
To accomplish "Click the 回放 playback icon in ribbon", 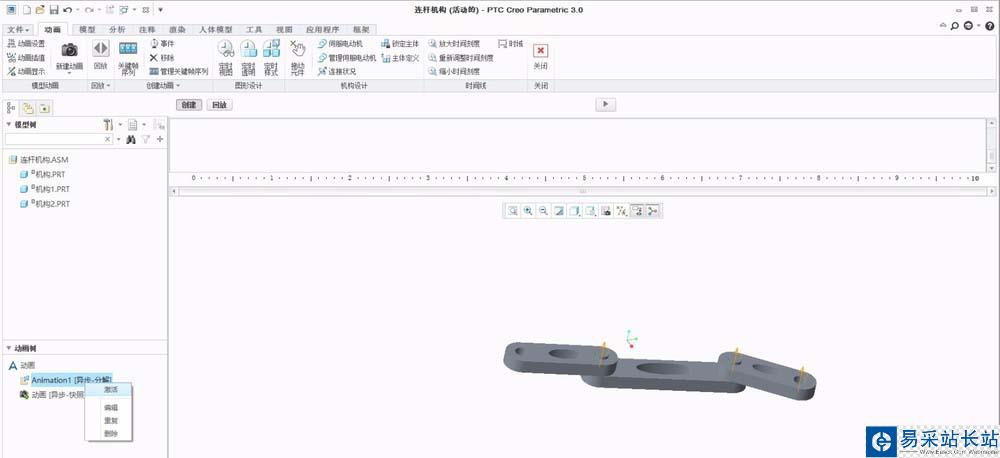I will point(100,48).
